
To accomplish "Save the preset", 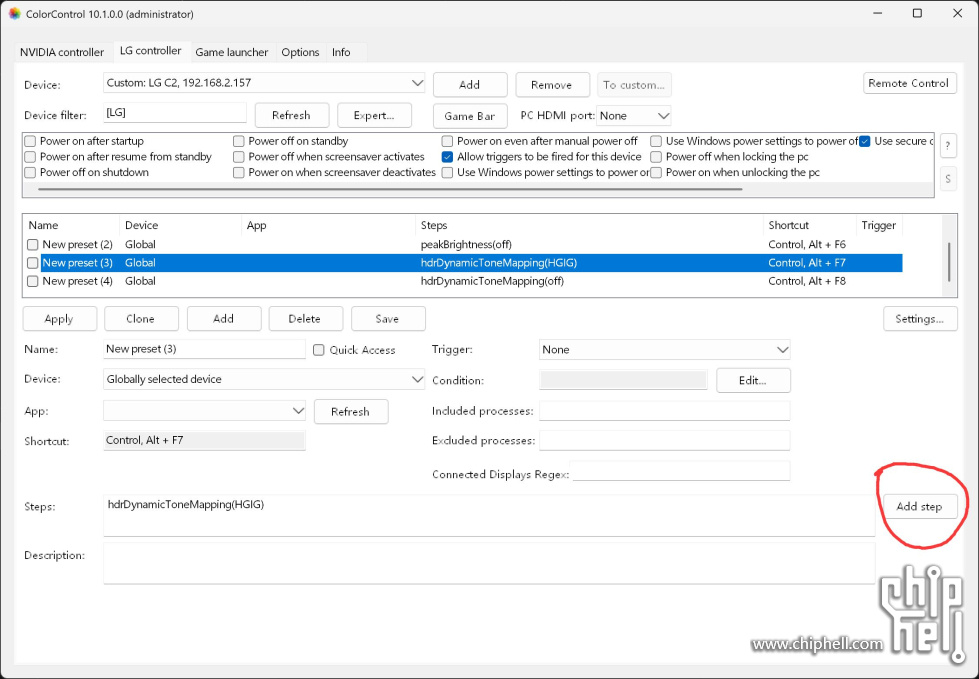I will [388, 319].
